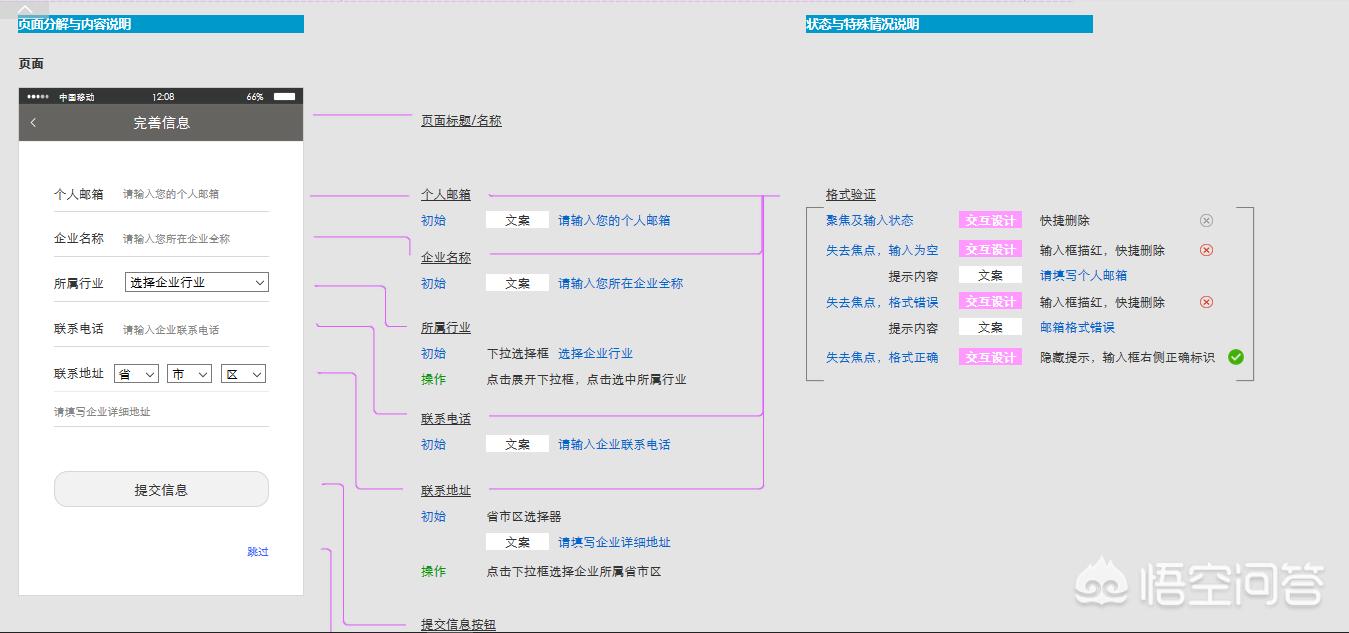Click the 省市区选择器 text
1349x633 pixels.
524,517
